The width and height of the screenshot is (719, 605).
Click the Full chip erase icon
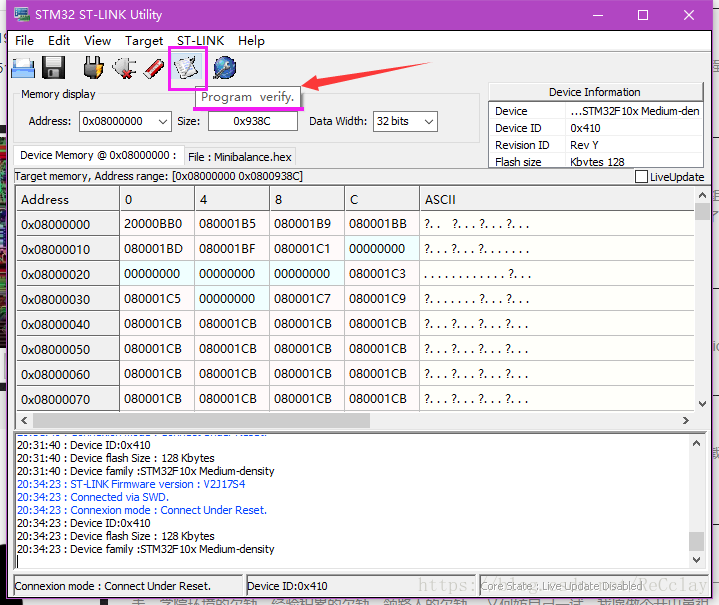(154, 68)
